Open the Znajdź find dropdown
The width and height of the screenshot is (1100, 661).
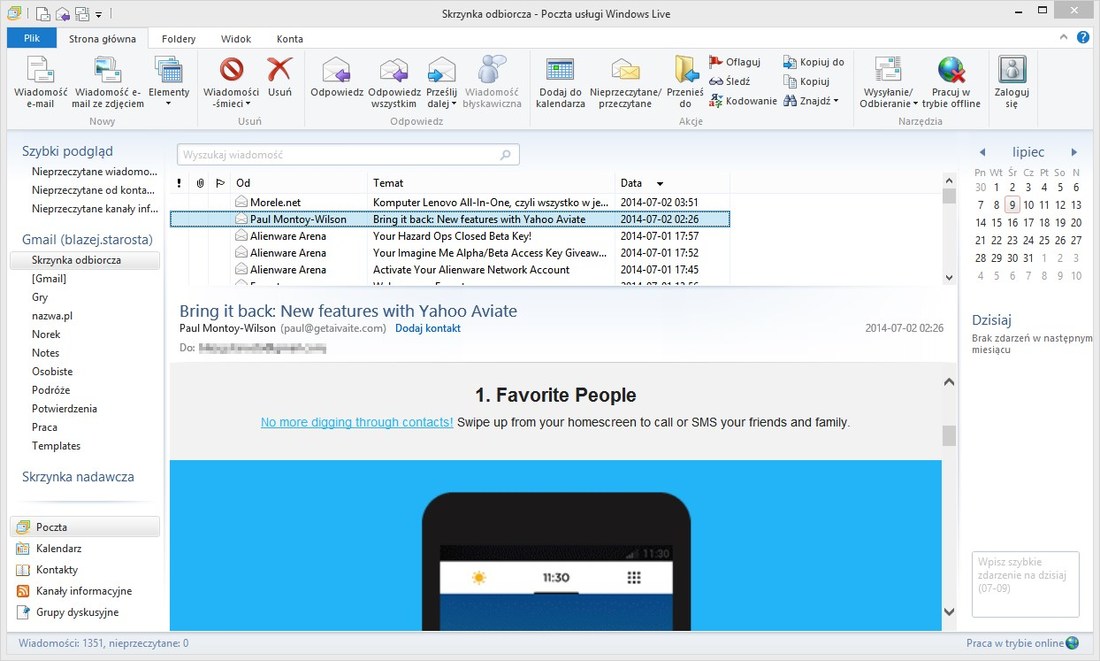click(810, 101)
